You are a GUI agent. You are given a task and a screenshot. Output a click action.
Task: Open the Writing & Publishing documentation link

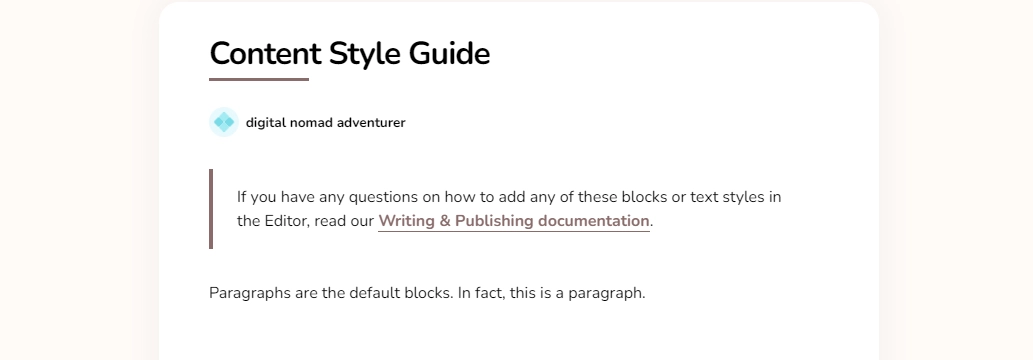tap(514, 221)
